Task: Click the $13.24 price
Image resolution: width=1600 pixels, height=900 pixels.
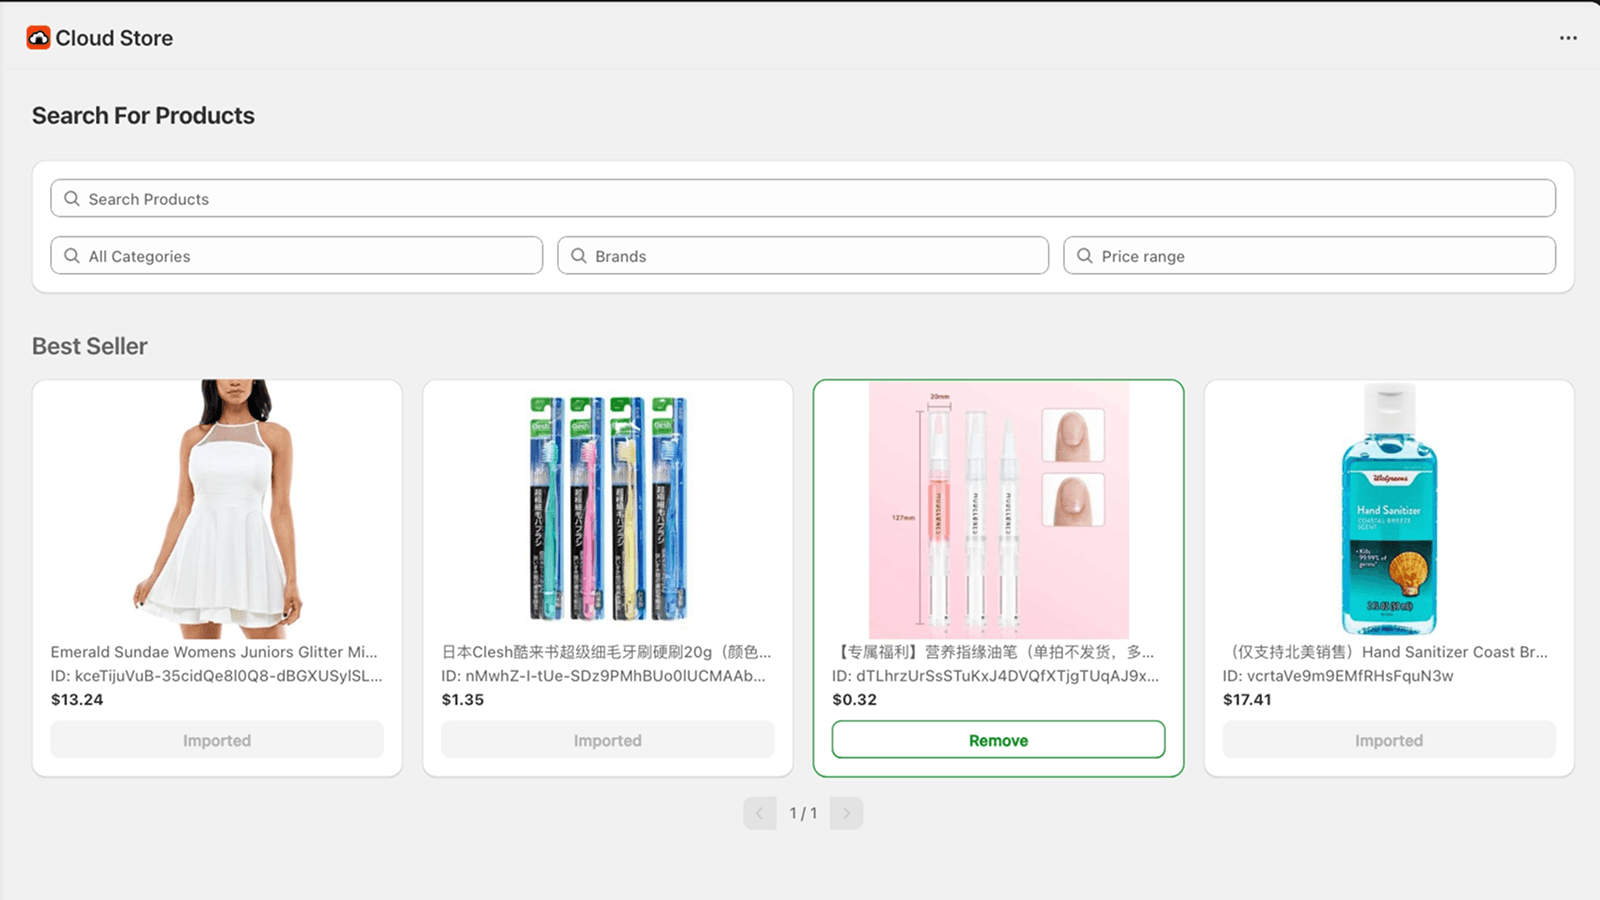Action: point(77,700)
